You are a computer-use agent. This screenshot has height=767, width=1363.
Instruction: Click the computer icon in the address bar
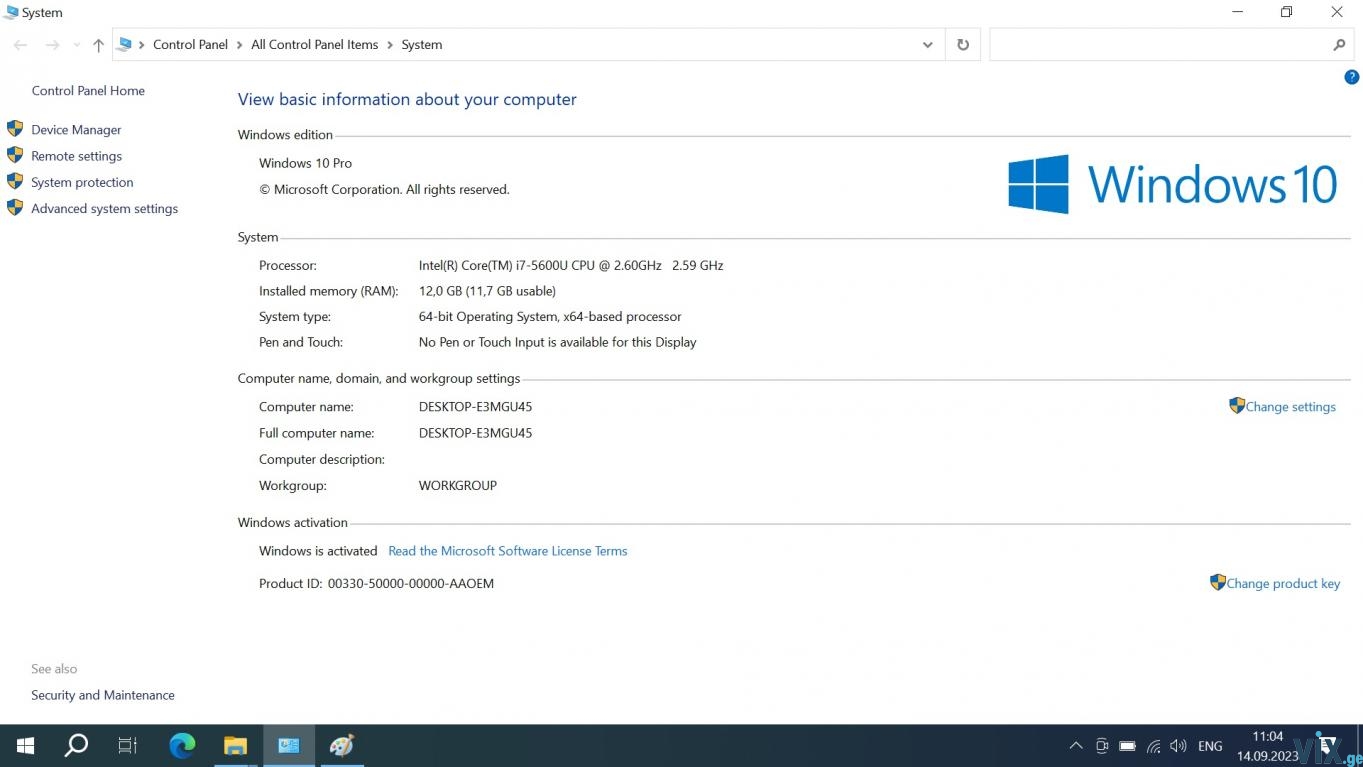(x=125, y=44)
